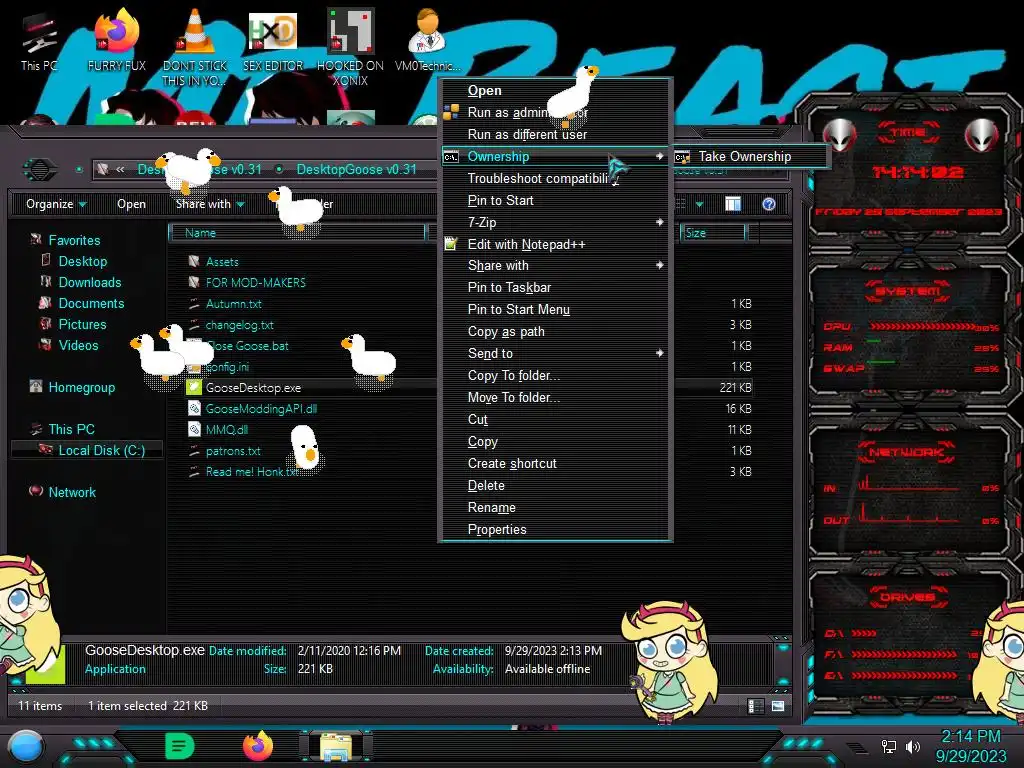Select Delete in the context menu
This screenshot has height=768, width=1024.
[557, 485]
